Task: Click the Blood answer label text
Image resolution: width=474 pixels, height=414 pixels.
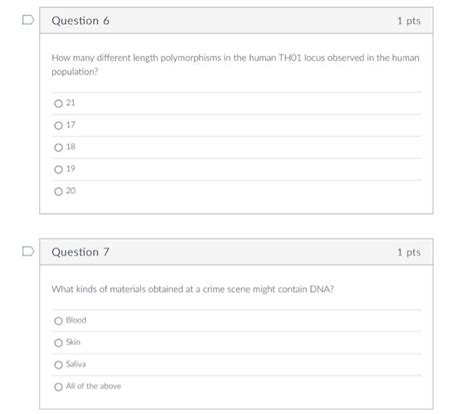Action: (x=76, y=320)
